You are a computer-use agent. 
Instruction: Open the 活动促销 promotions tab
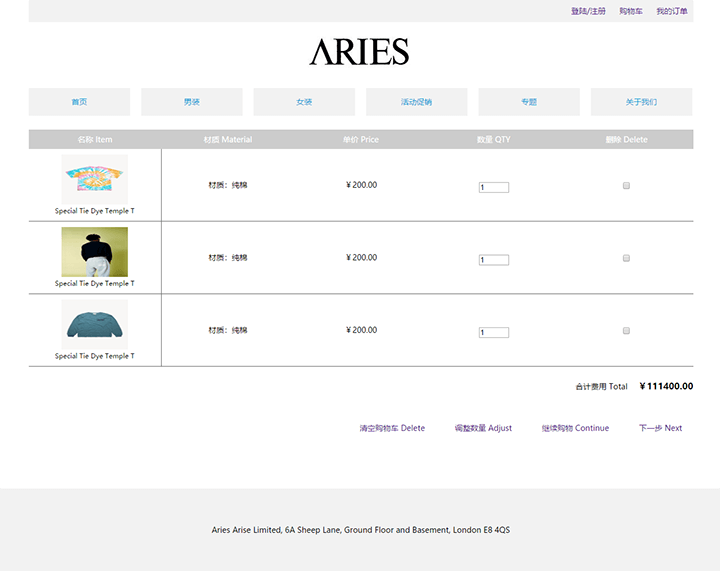coord(416,102)
